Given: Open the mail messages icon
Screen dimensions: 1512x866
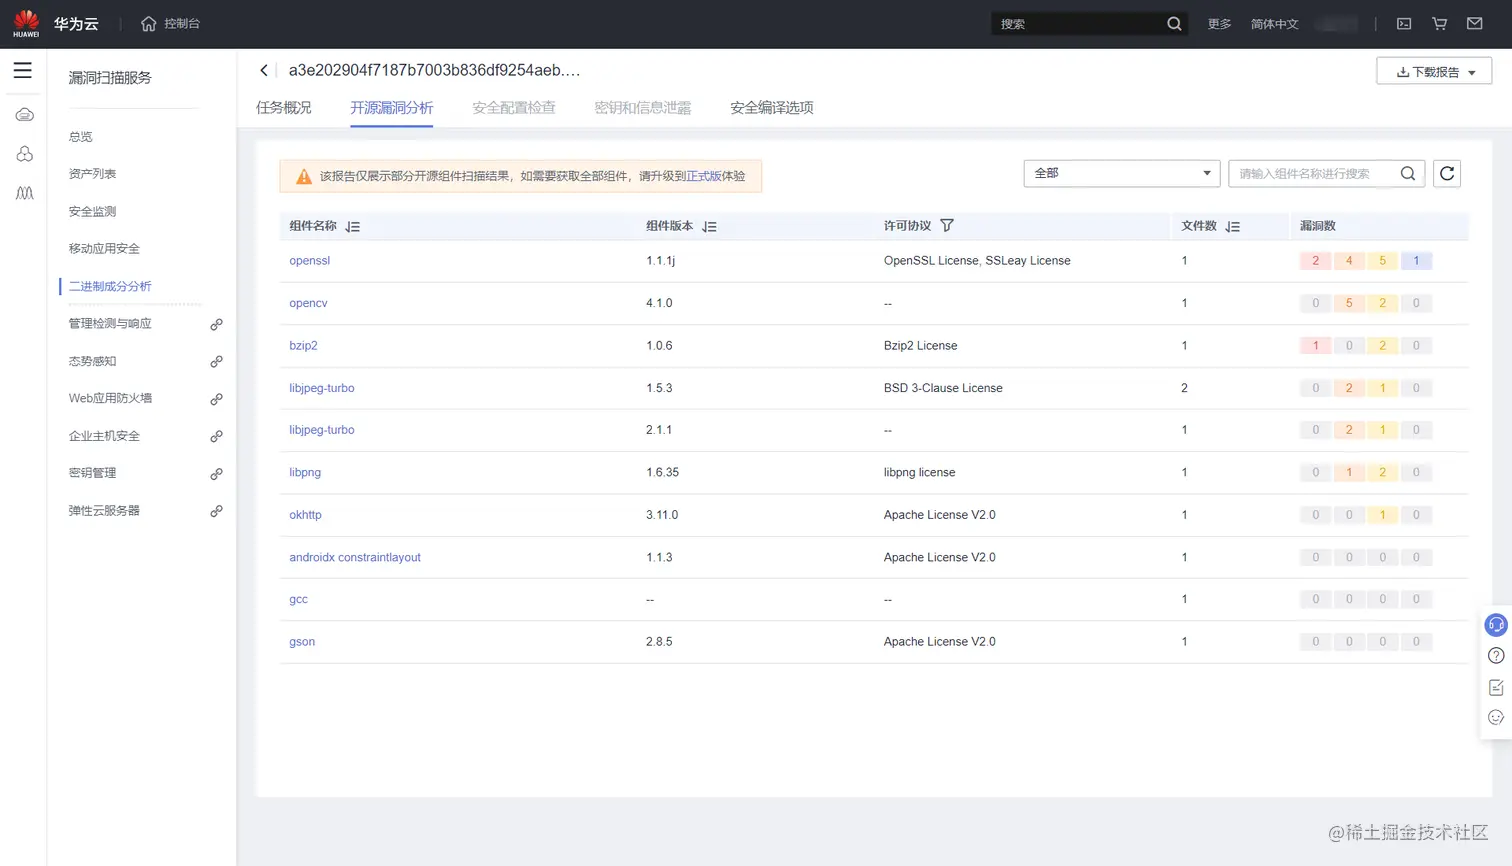Looking at the screenshot, I should [1474, 23].
